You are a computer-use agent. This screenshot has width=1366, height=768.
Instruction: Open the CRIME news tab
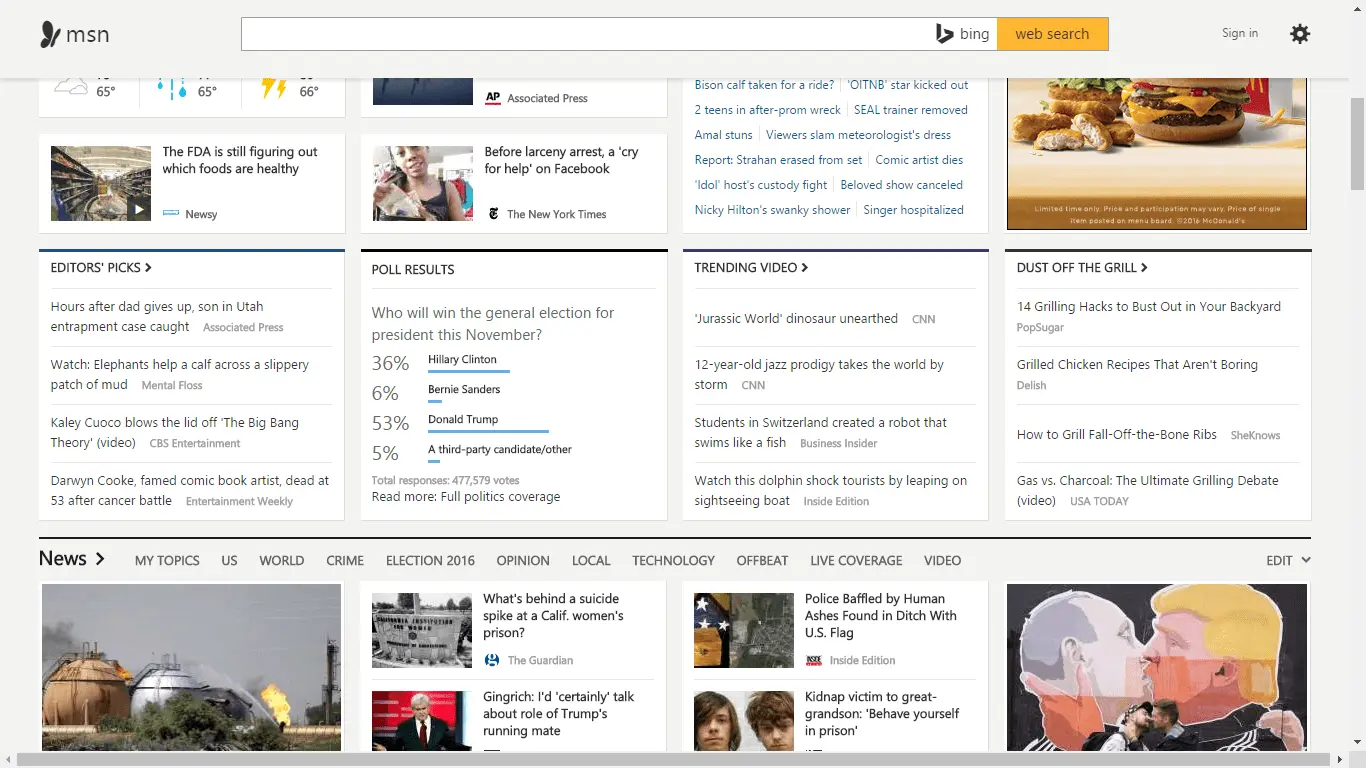click(345, 561)
